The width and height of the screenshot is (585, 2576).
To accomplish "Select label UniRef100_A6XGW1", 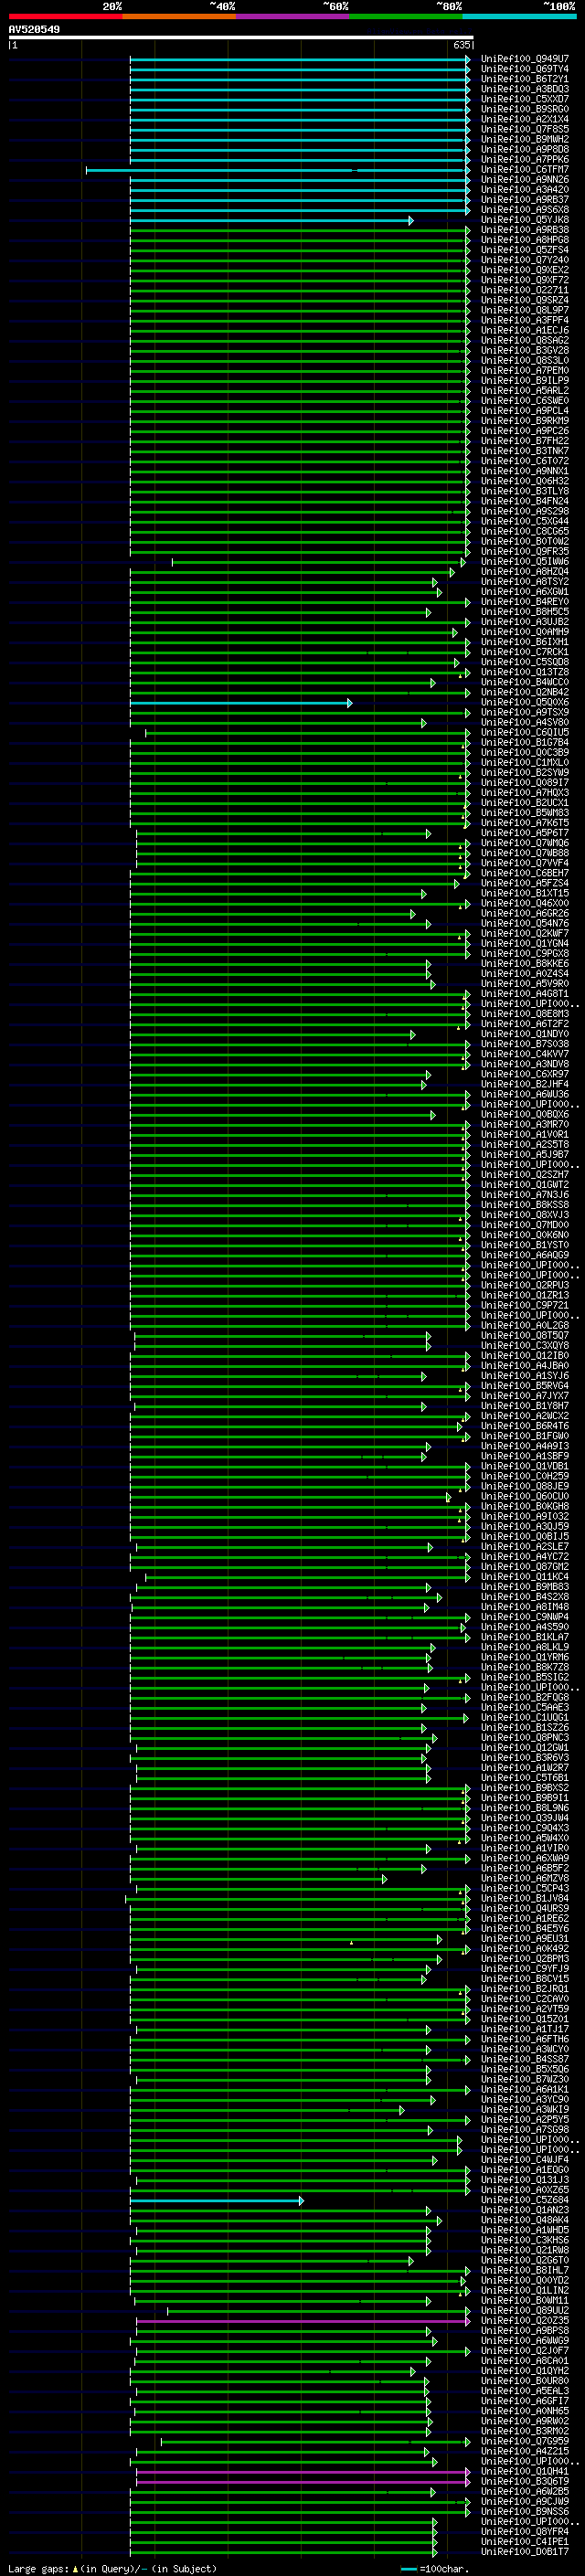I will pos(525,592).
